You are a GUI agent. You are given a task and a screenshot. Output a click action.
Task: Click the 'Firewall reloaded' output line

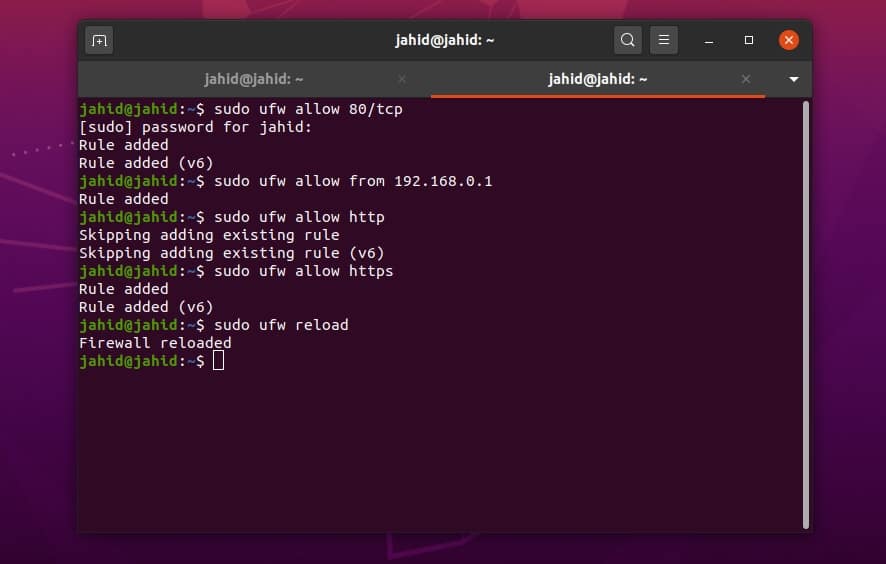coord(155,343)
